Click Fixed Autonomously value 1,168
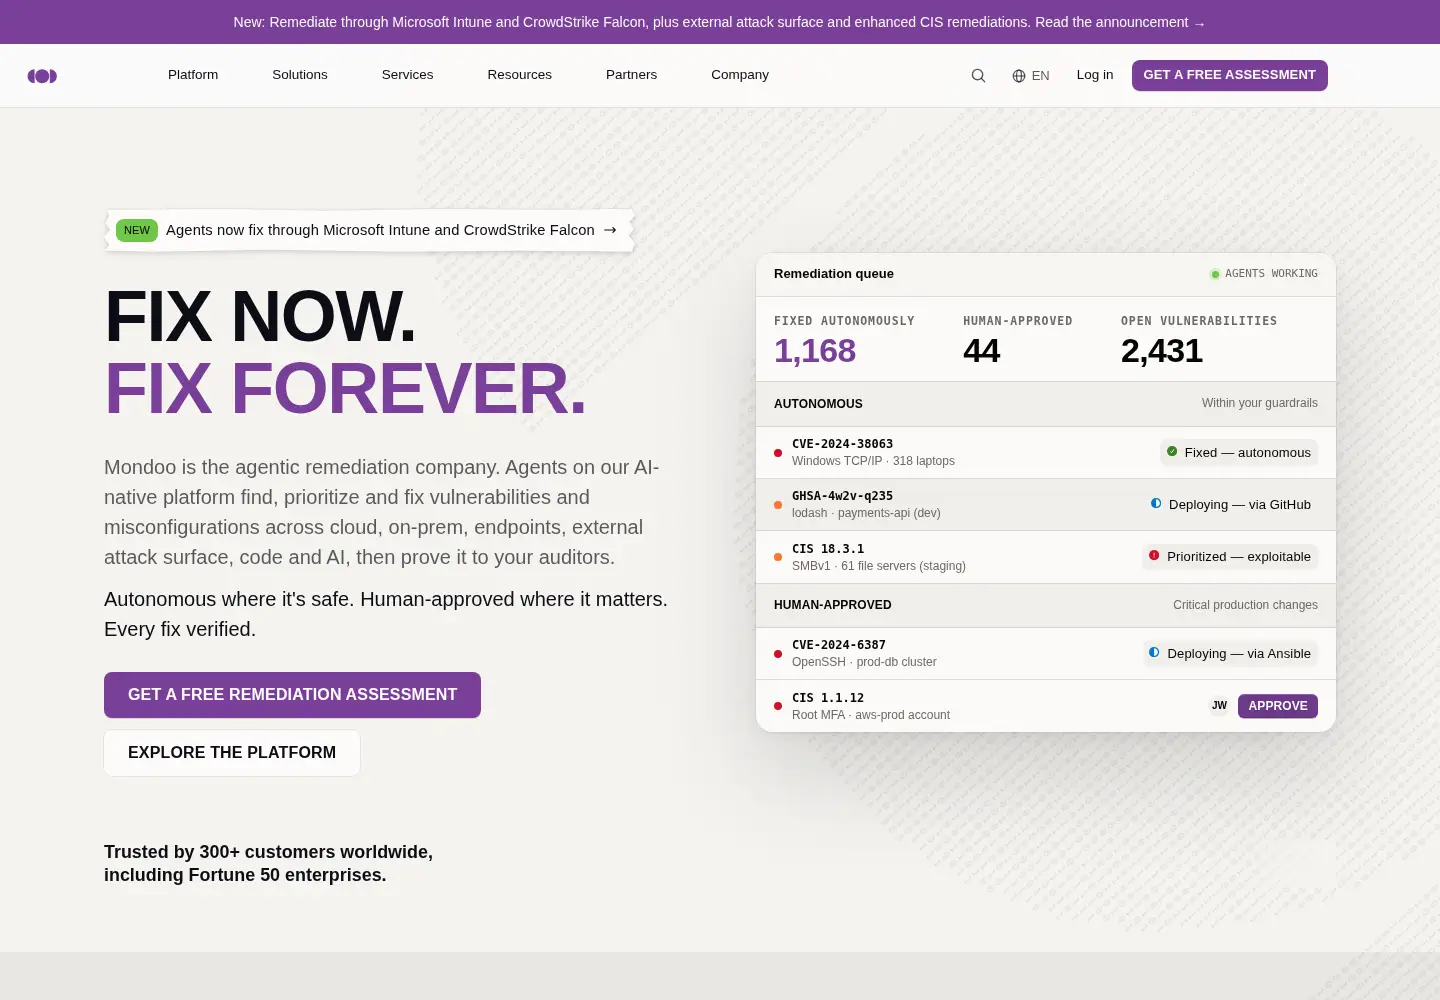1440x1000 pixels. click(x=815, y=351)
